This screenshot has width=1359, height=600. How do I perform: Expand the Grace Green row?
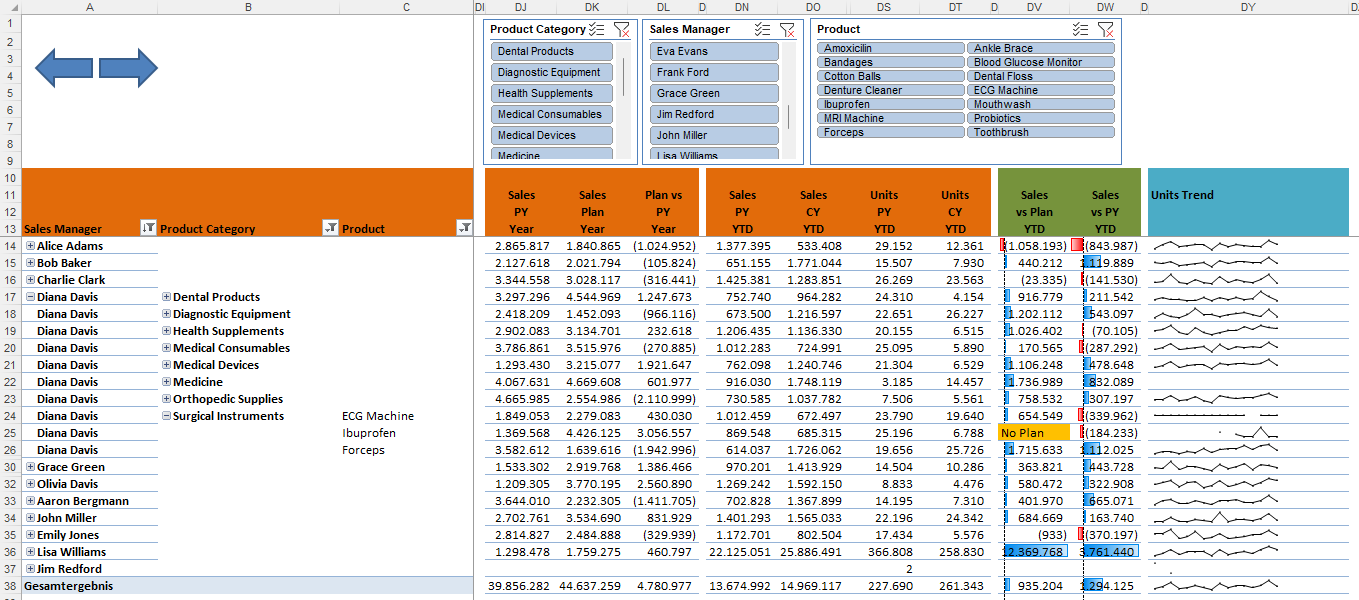point(30,467)
